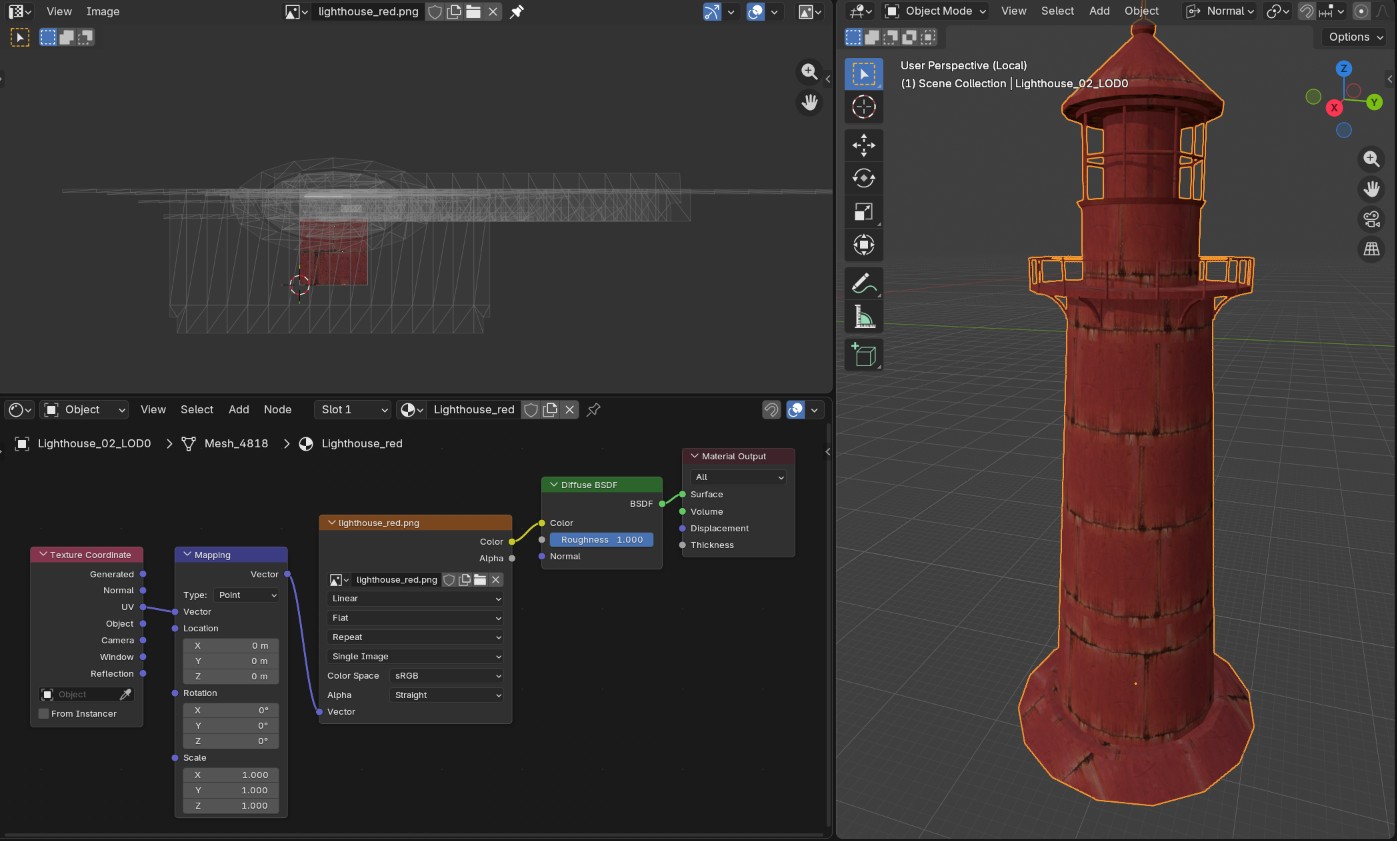
Task: Click the X axis on navigation gizmo
Action: tap(1334, 107)
